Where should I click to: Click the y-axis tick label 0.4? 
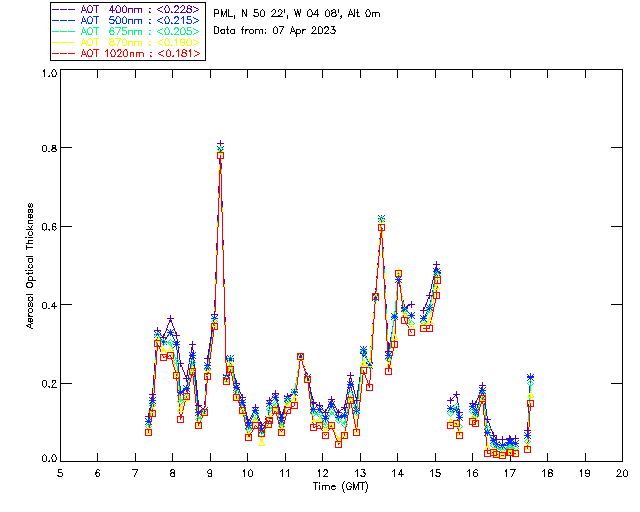[x=49, y=305]
